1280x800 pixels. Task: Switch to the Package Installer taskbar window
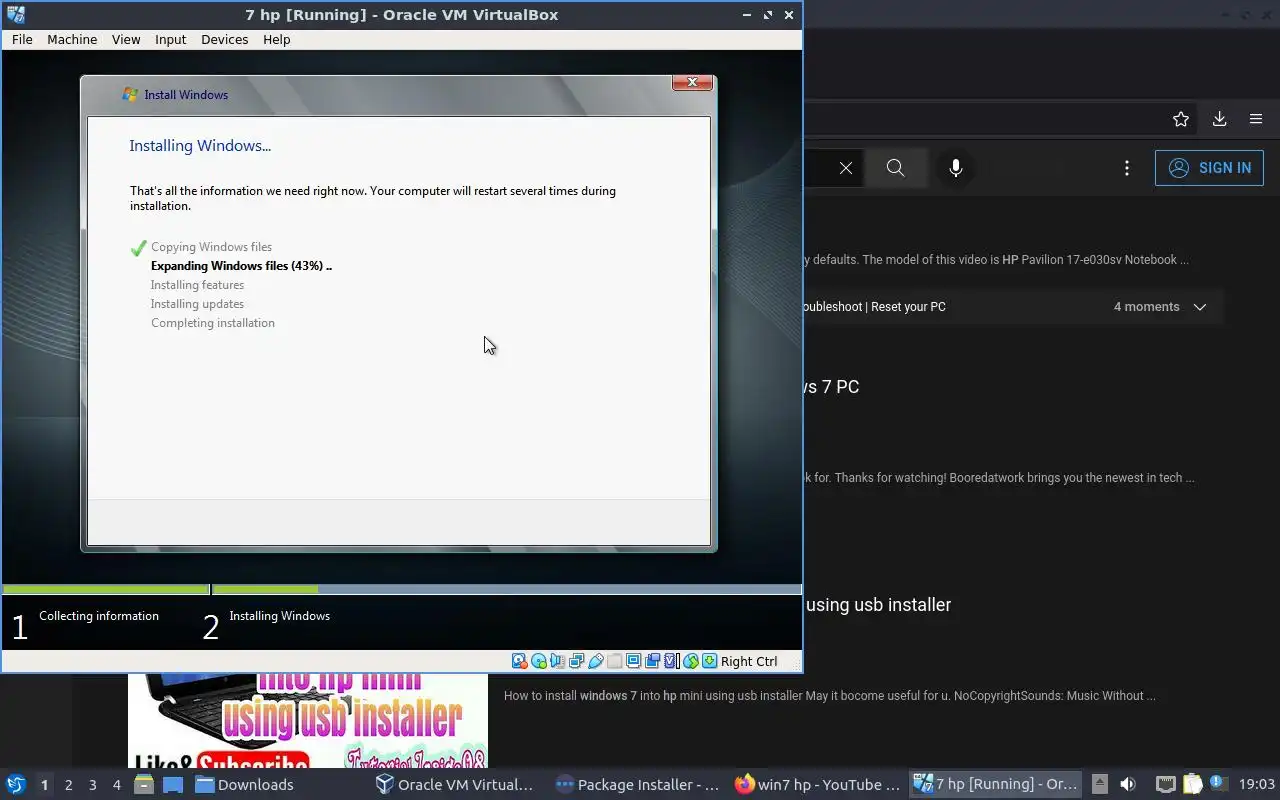(637, 785)
